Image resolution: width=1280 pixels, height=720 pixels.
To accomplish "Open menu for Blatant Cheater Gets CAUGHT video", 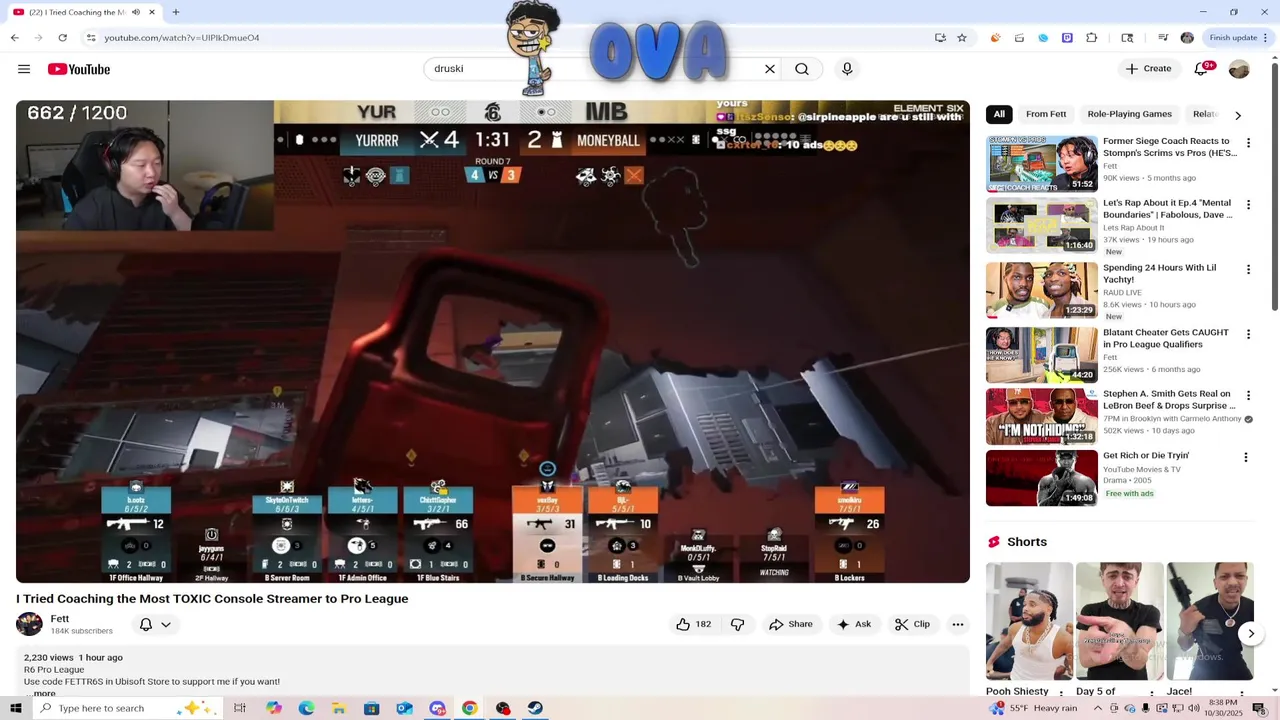I will pyautogui.click(x=1248, y=334).
